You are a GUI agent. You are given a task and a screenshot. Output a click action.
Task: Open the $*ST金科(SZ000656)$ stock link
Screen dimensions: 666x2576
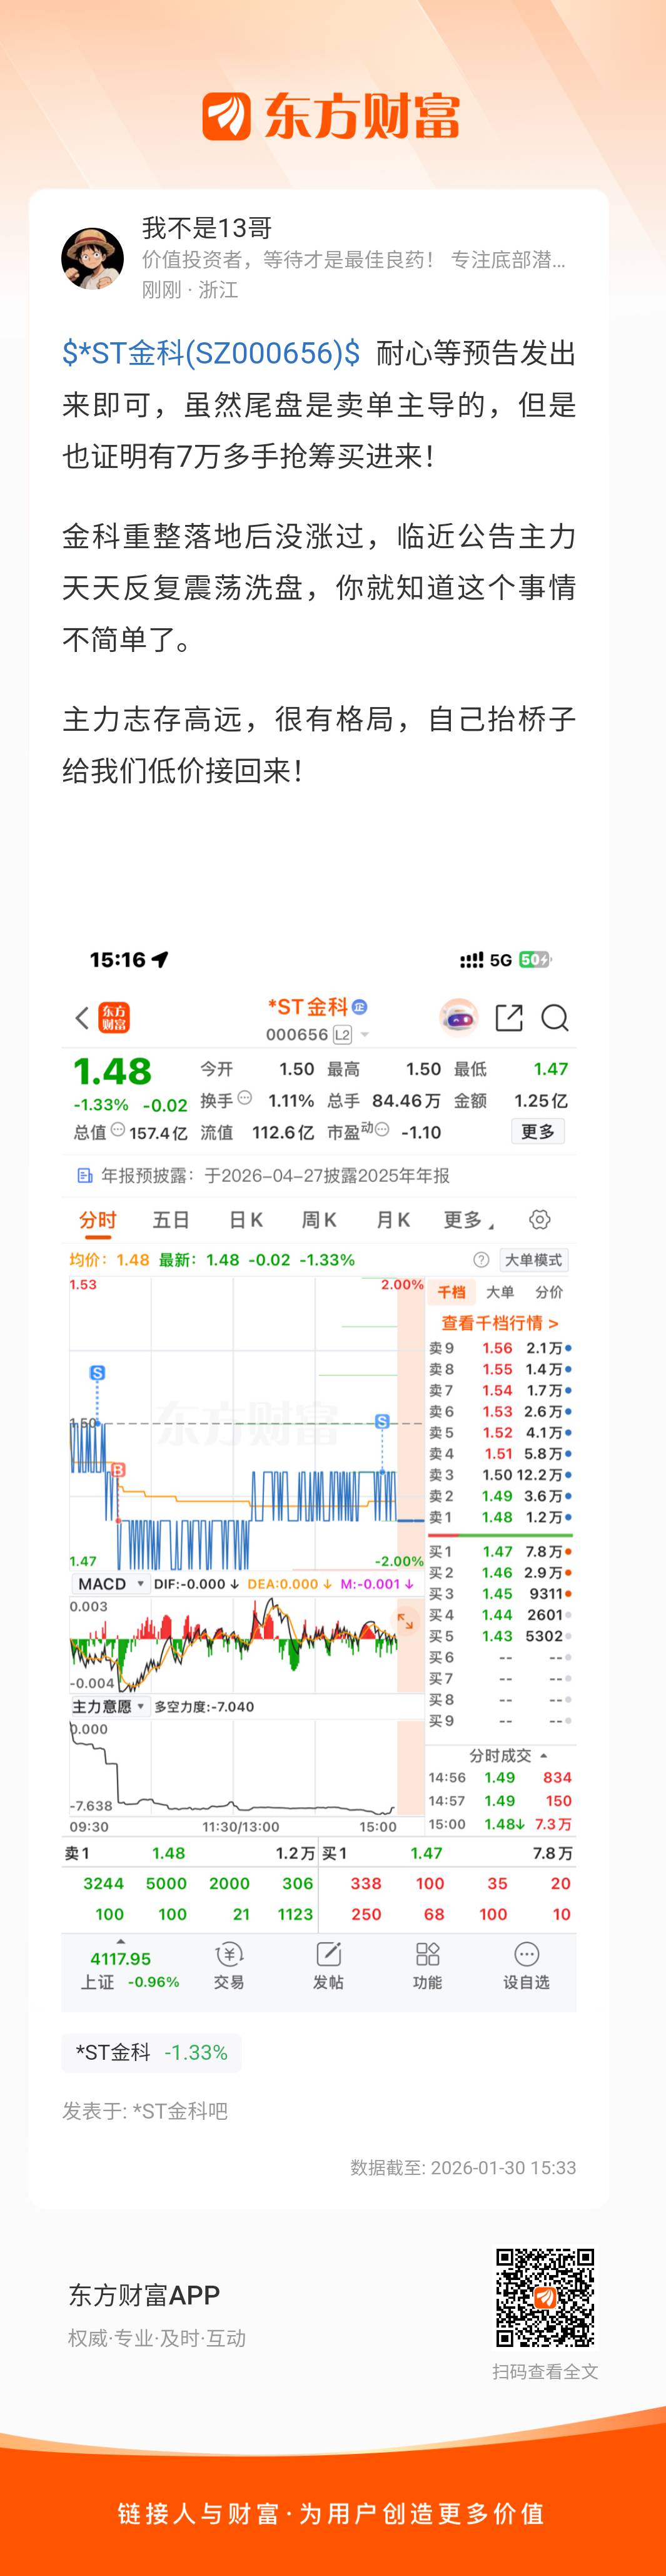[x=211, y=353]
